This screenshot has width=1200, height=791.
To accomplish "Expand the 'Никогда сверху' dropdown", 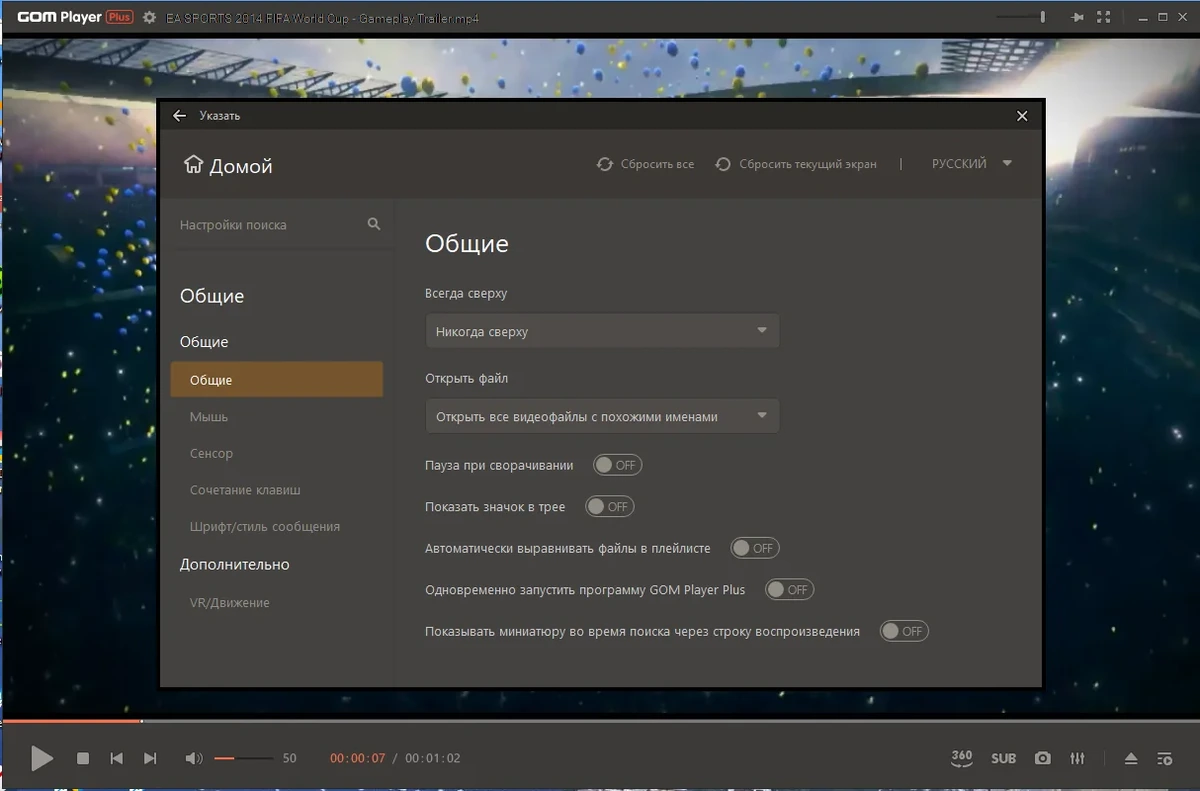I will point(602,331).
